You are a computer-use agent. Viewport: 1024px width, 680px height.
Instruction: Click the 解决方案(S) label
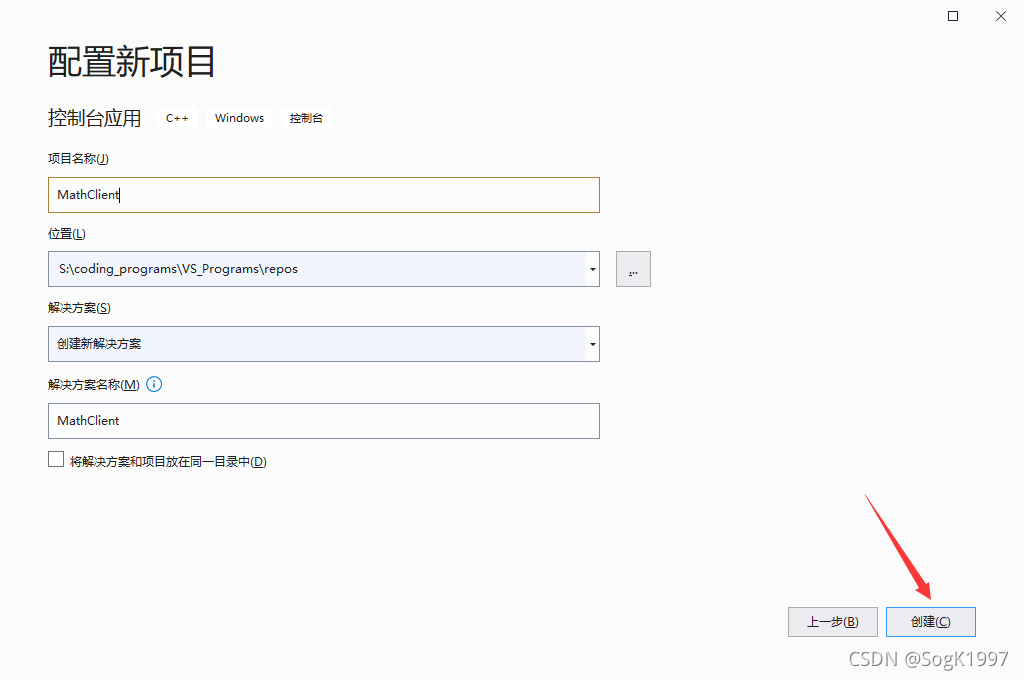(79, 308)
